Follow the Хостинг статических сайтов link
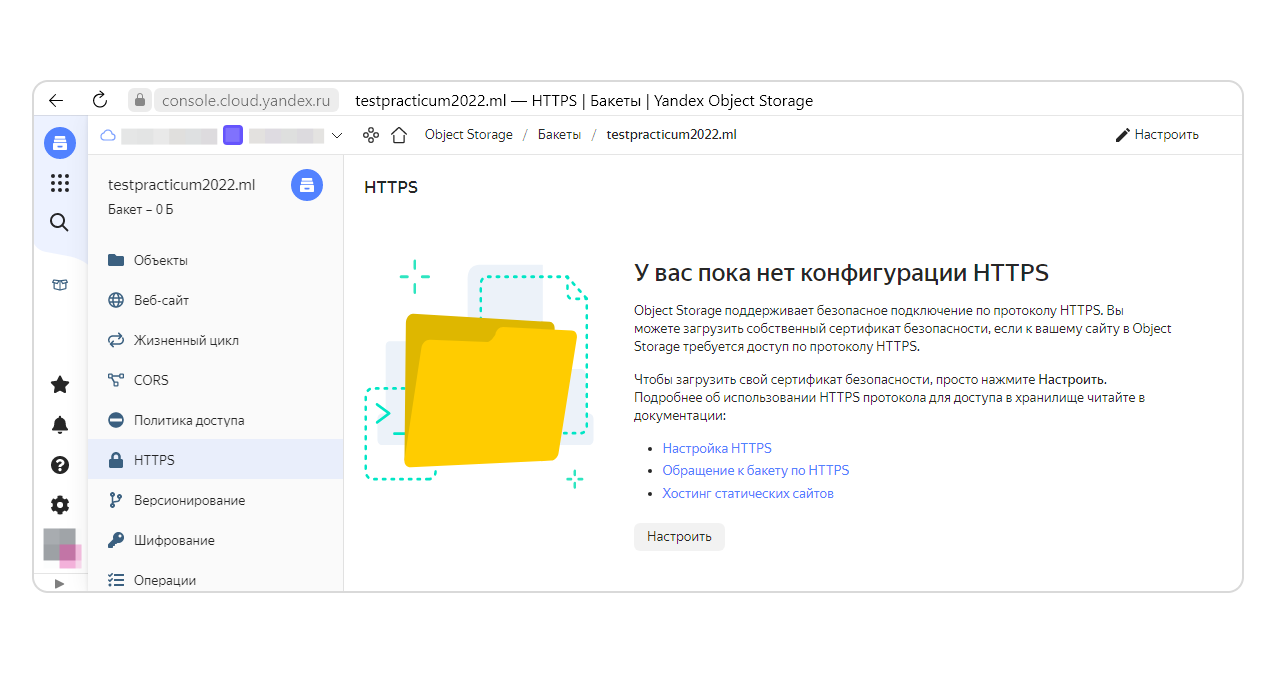The width and height of the screenshot is (1276, 673). click(x=748, y=494)
